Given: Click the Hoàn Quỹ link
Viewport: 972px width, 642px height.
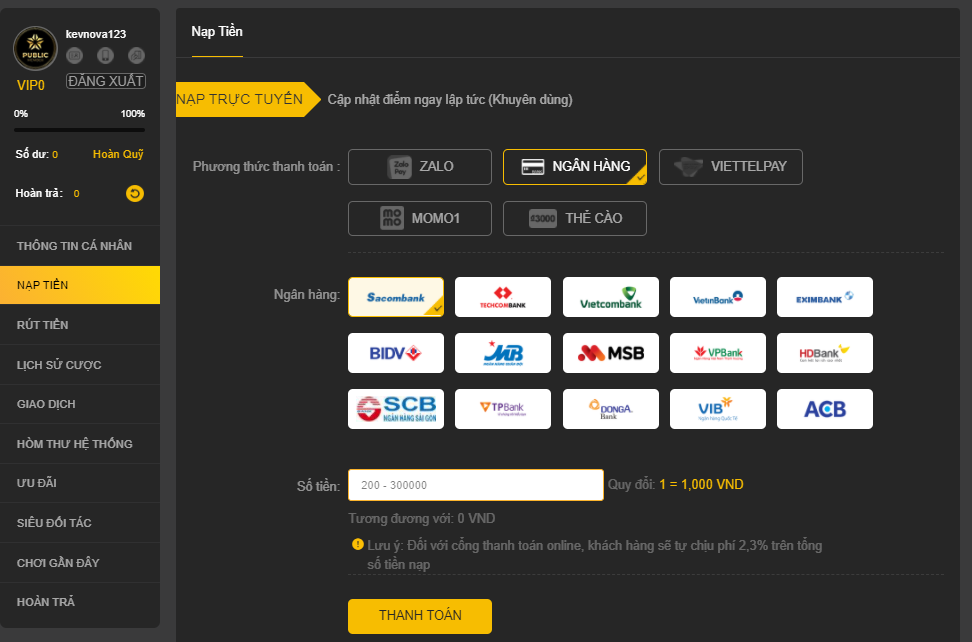Looking at the screenshot, I should [118, 154].
